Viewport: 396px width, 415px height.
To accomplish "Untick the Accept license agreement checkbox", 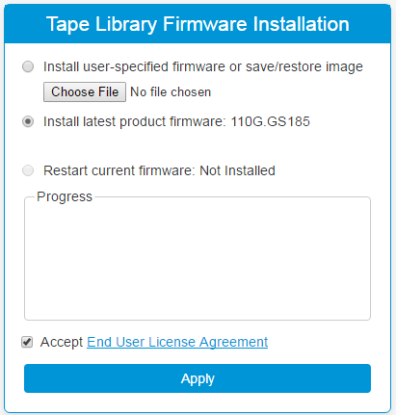I will click(x=27, y=342).
